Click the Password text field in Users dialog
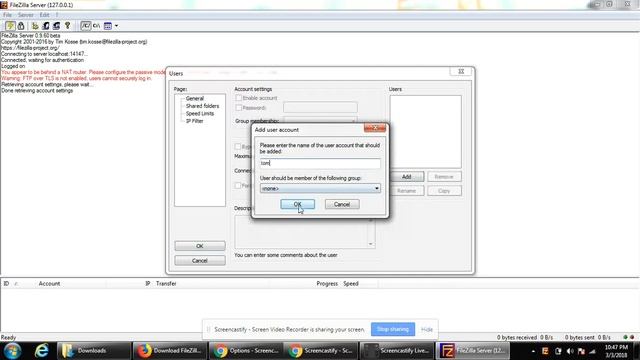The image size is (640, 360). (320, 107)
